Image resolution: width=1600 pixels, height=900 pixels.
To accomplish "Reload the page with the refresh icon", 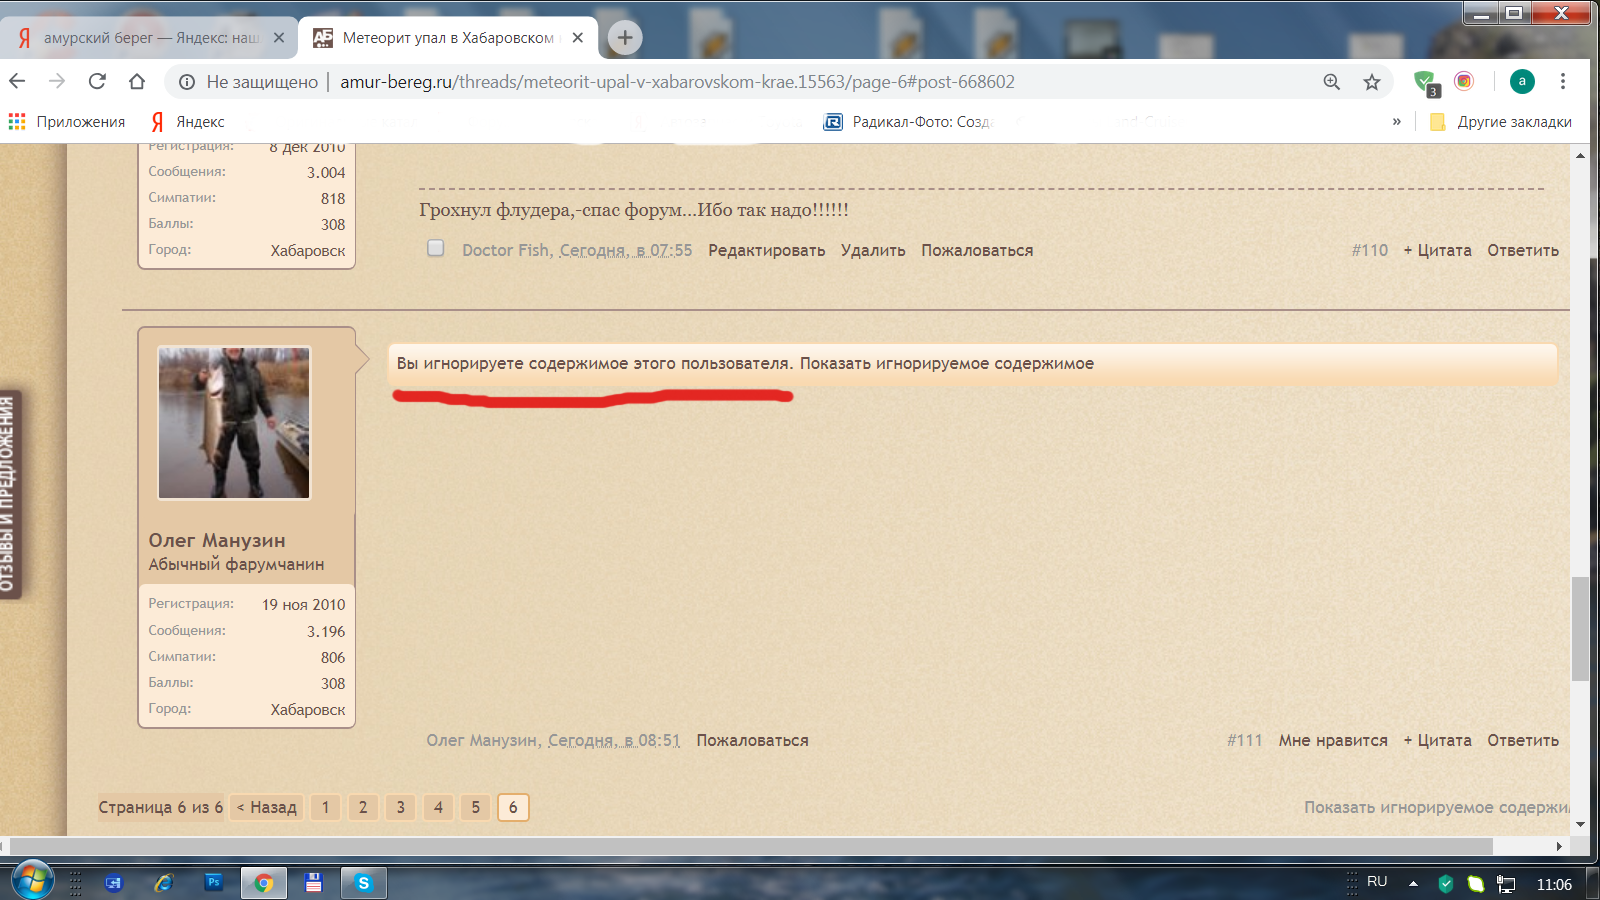I will (96, 82).
